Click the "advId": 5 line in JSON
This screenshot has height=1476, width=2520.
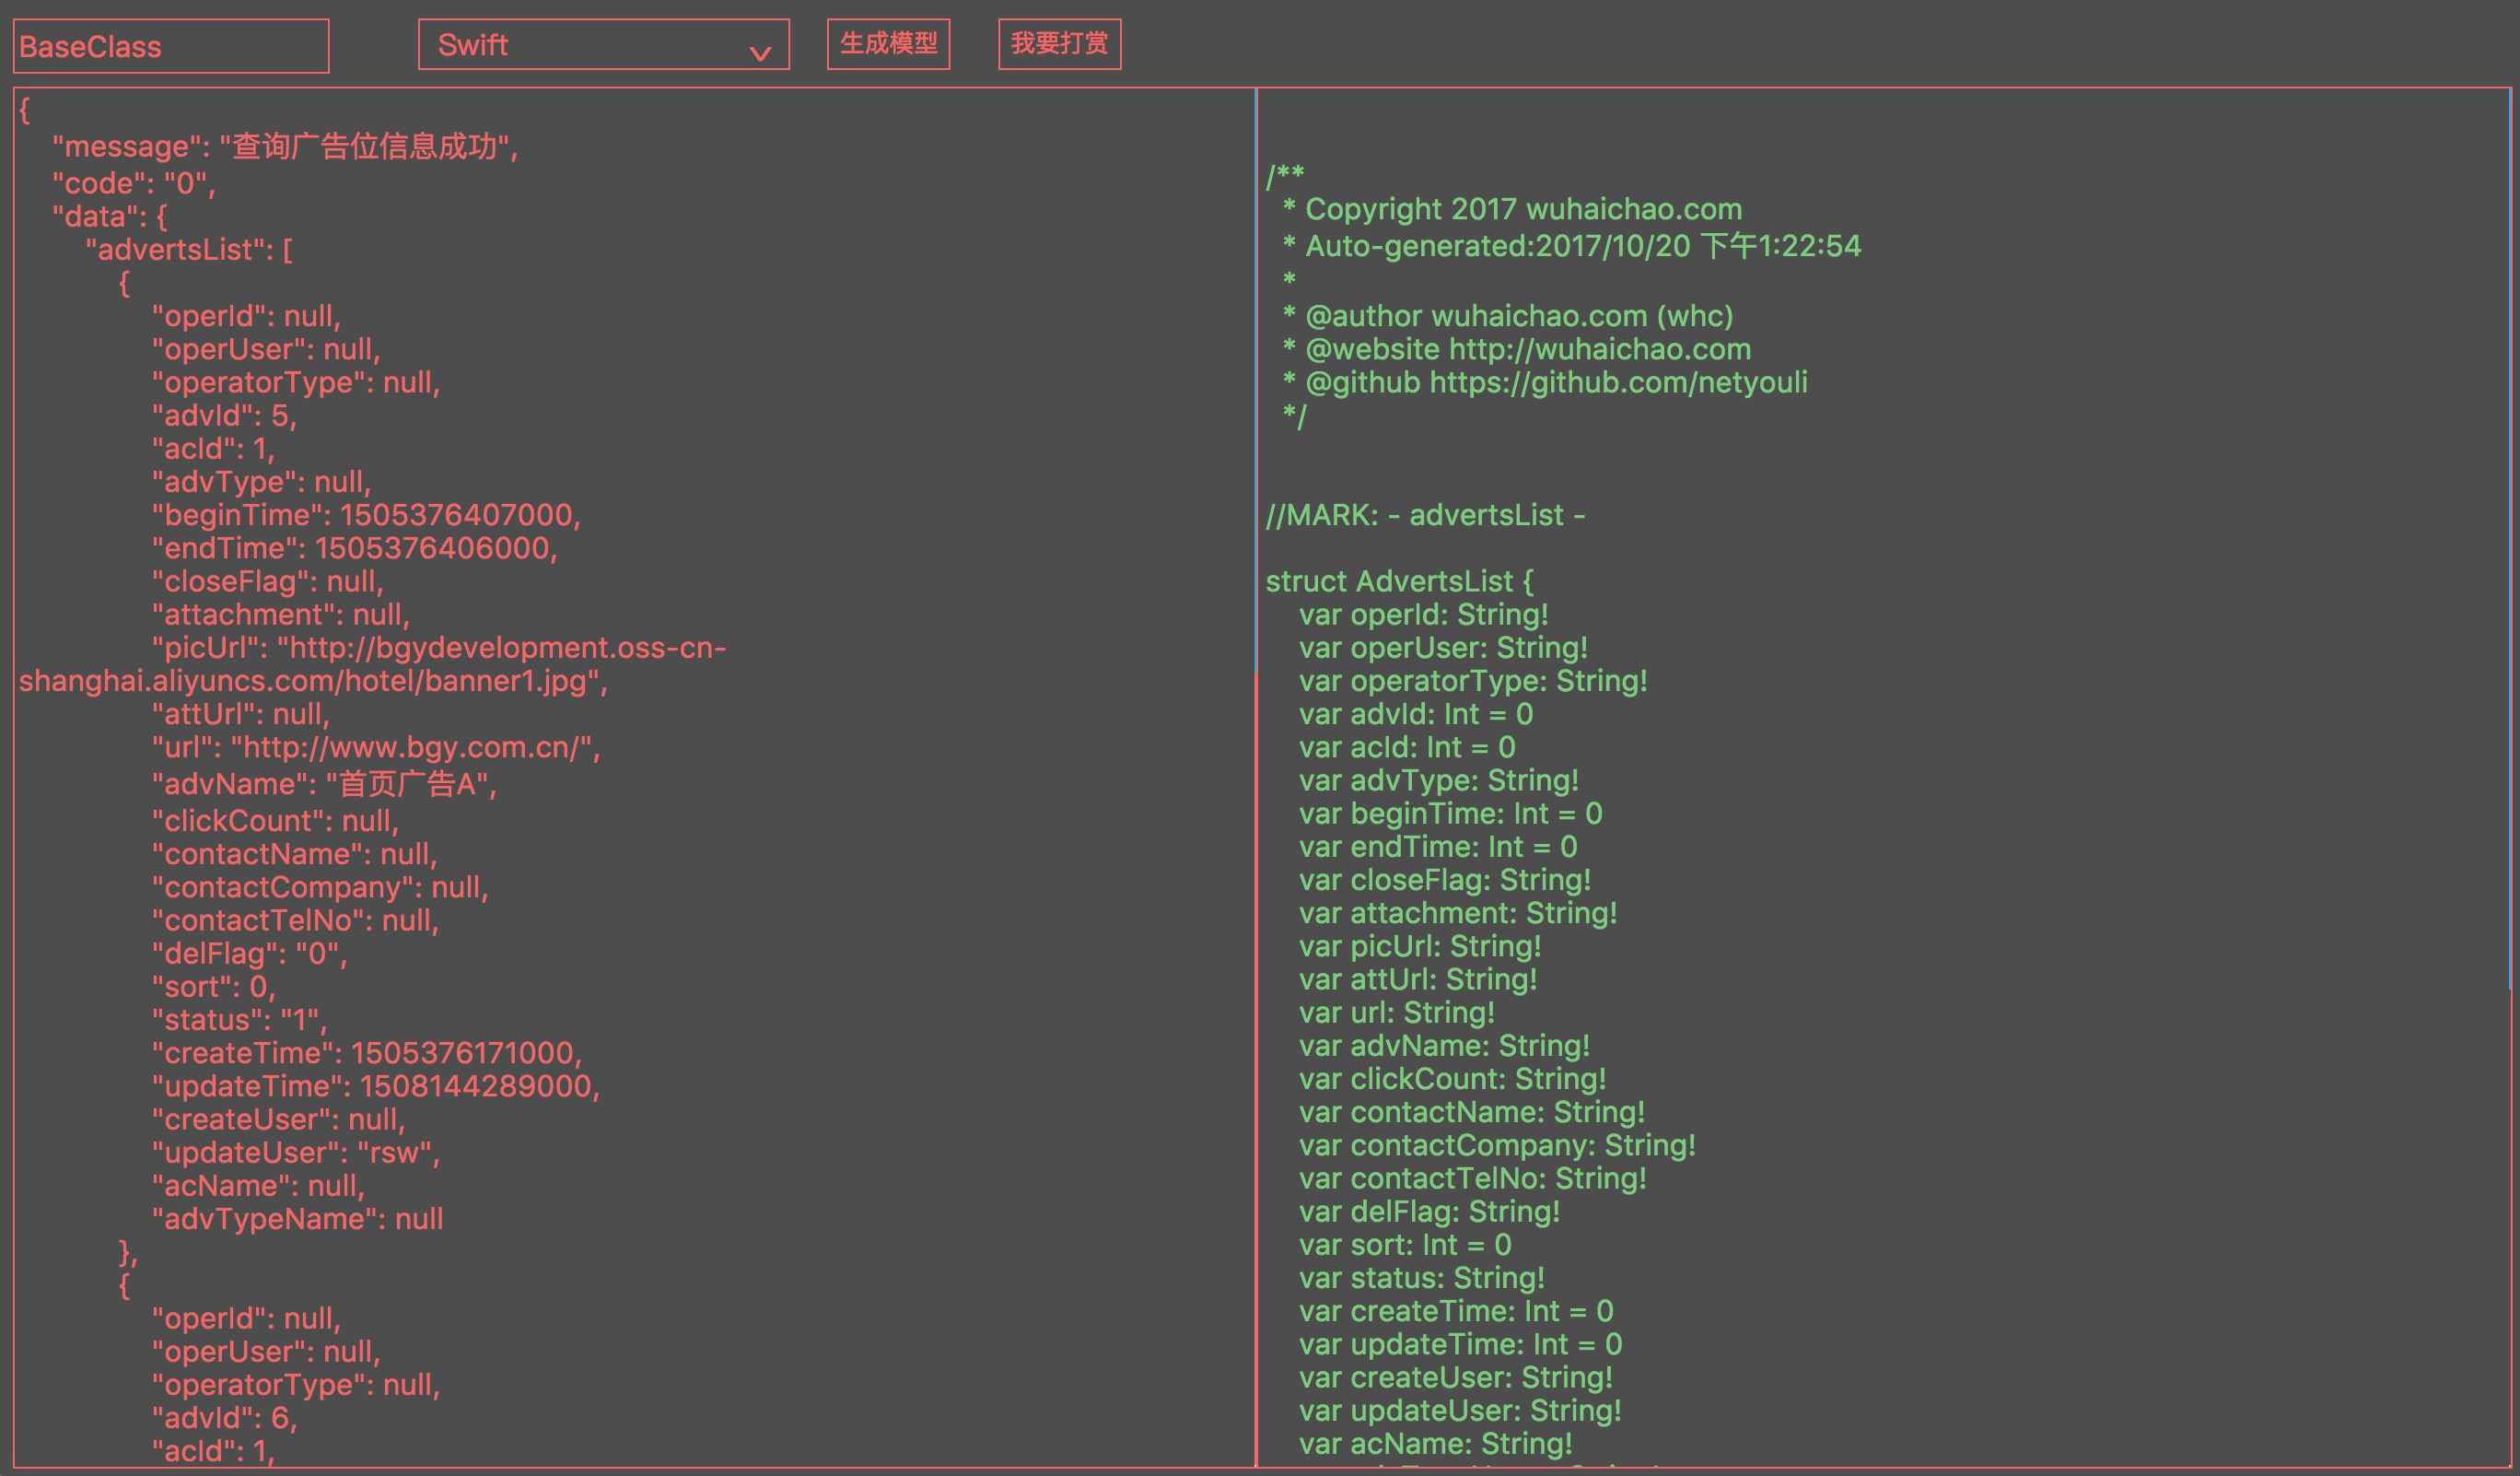pos(224,415)
